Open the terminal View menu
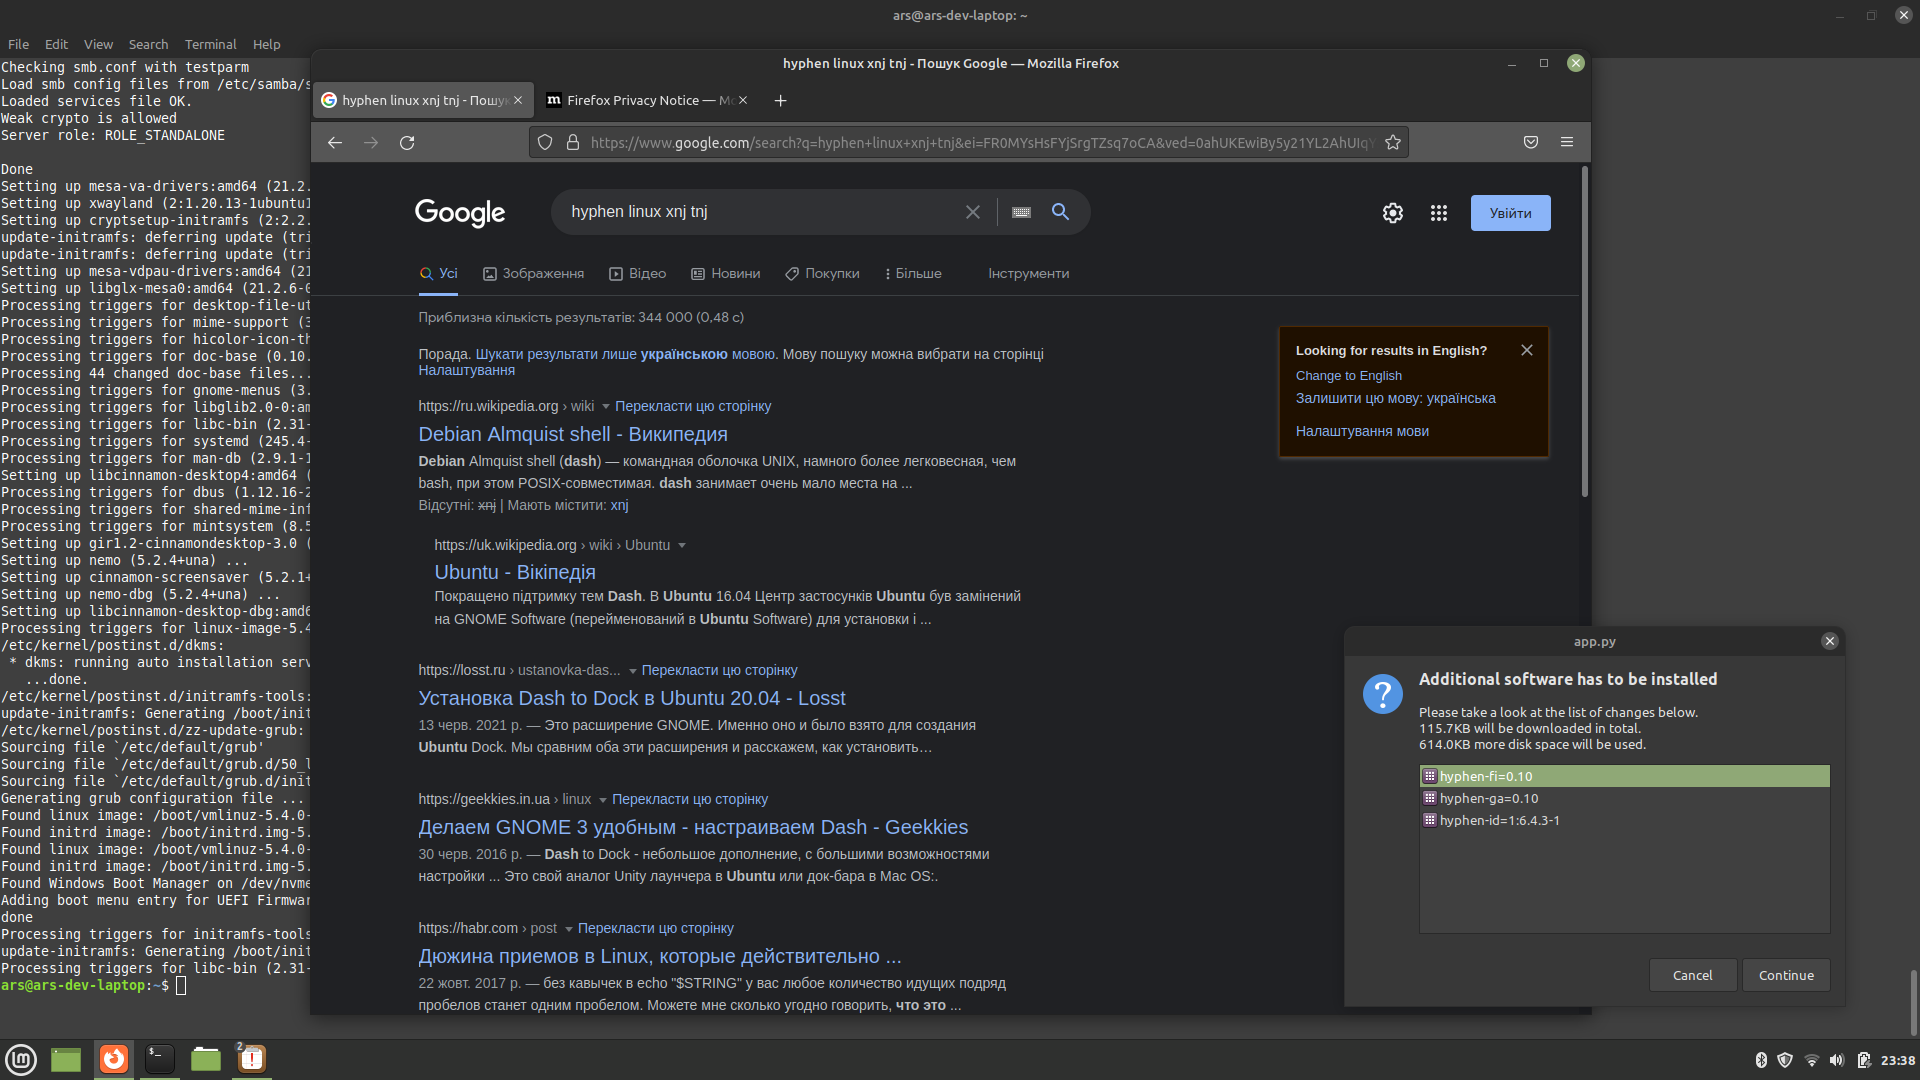The width and height of the screenshot is (1920, 1080). click(x=98, y=44)
